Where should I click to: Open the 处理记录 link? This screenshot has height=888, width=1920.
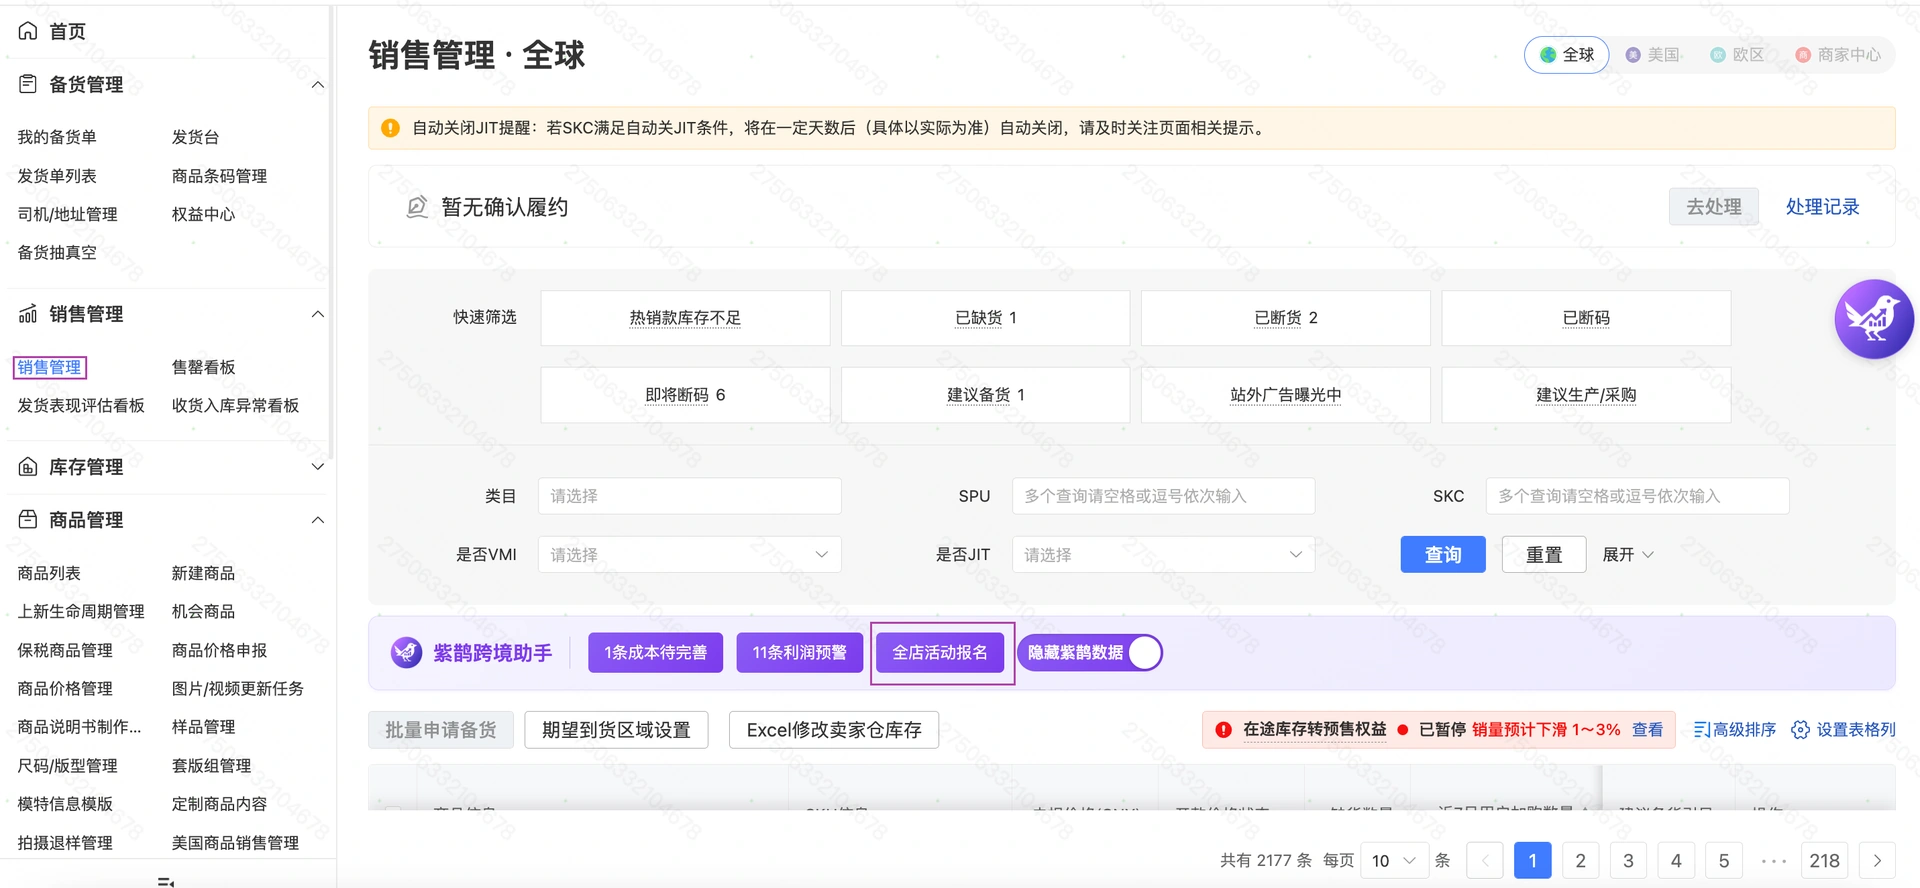(x=1822, y=207)
